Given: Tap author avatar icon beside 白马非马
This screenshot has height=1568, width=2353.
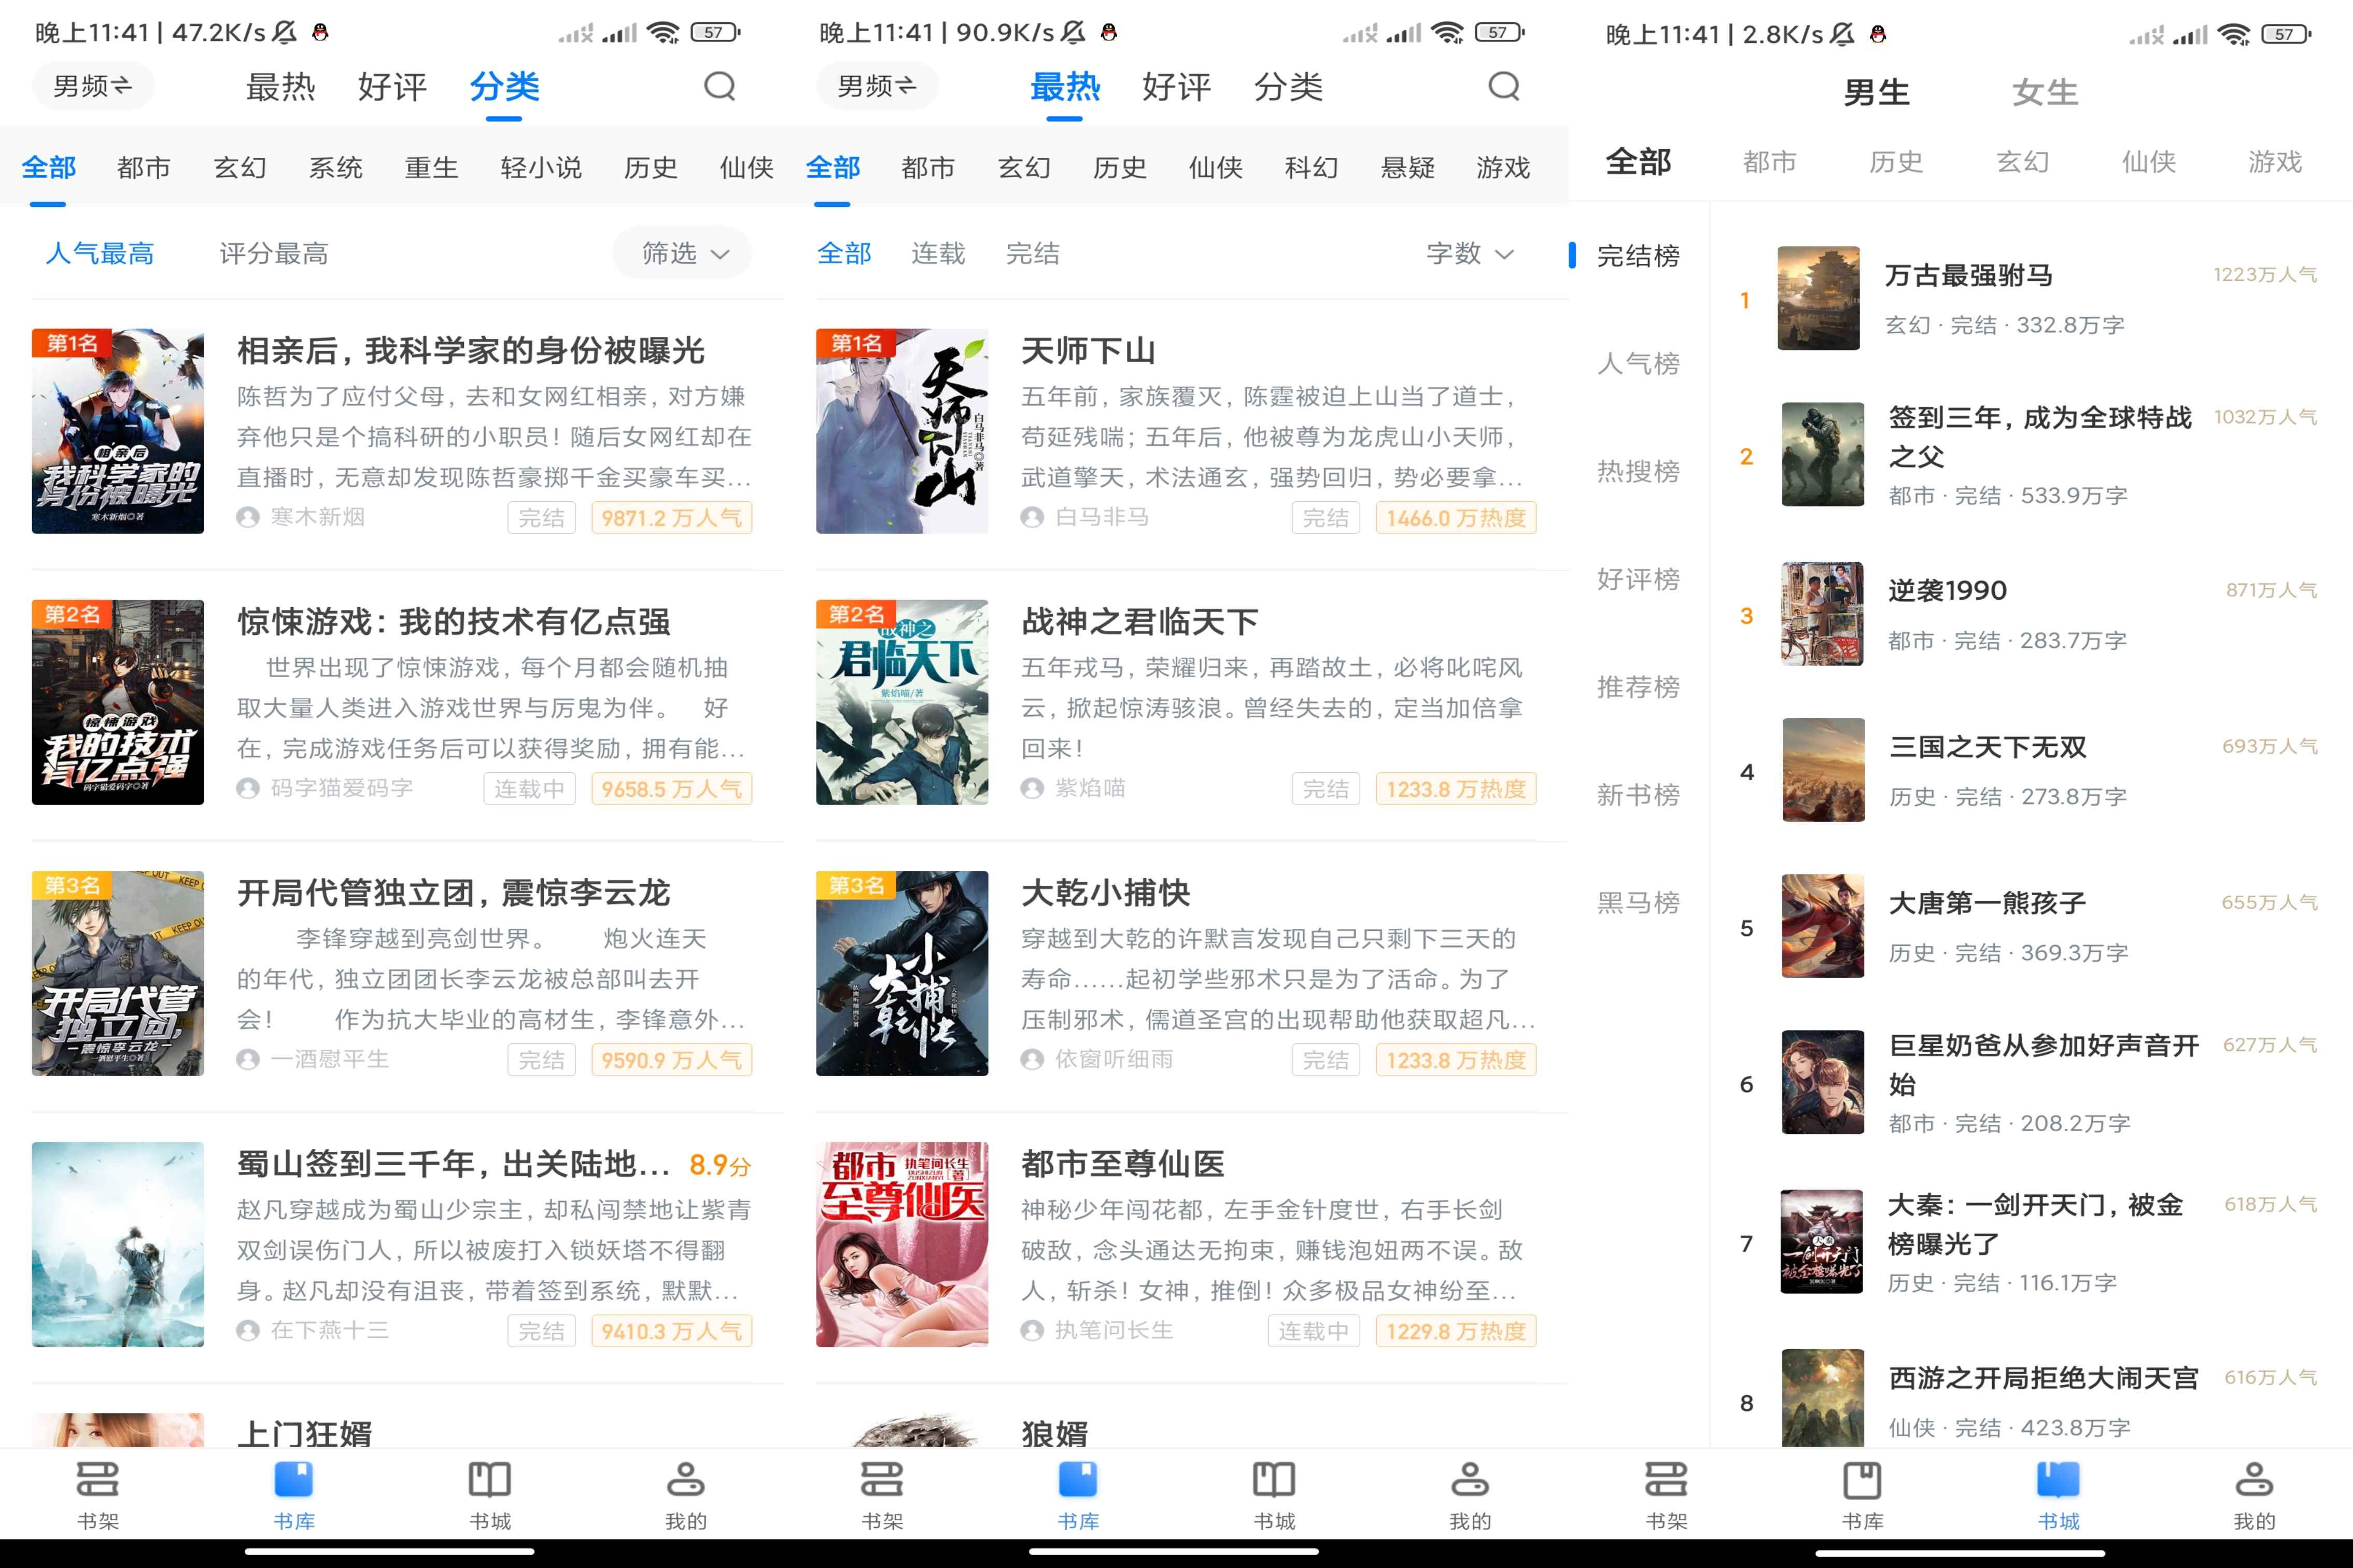Looking at the screenshot, I should coord(1032,517).
